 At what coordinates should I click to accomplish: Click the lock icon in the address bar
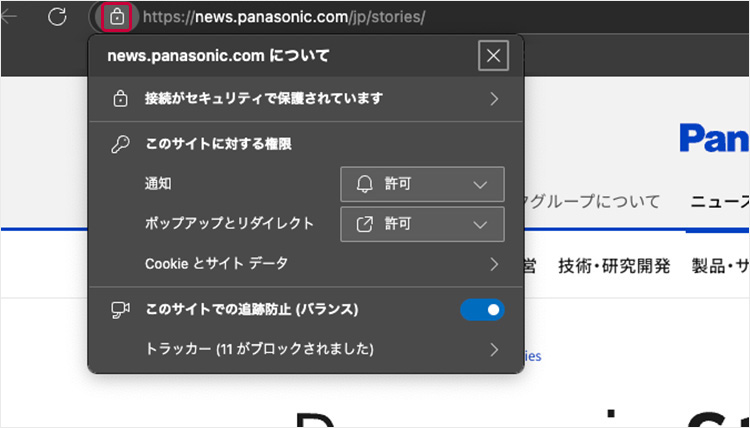118,17
